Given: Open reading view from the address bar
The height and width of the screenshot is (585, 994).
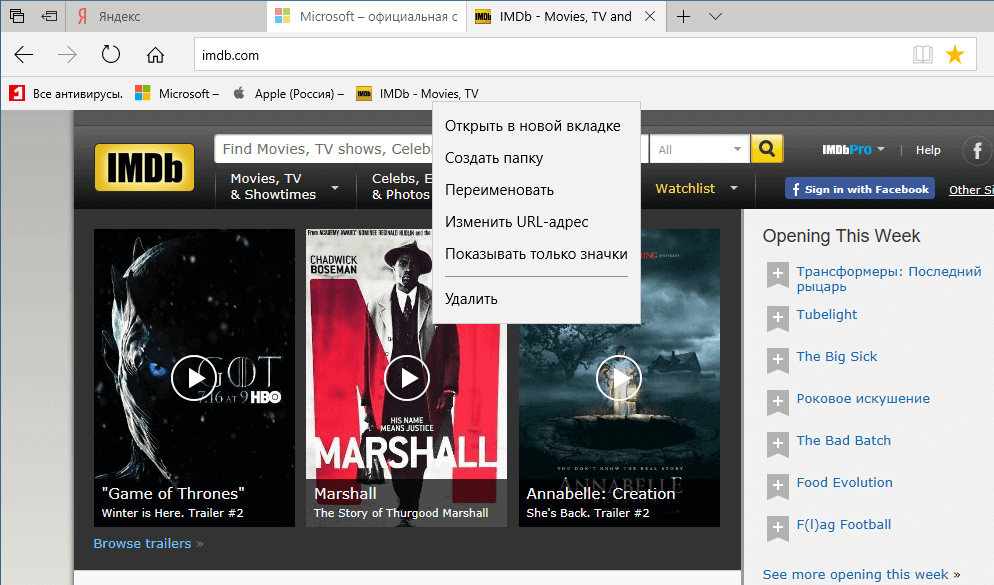Looking at the screenshot, I should (x=921, y=55).
